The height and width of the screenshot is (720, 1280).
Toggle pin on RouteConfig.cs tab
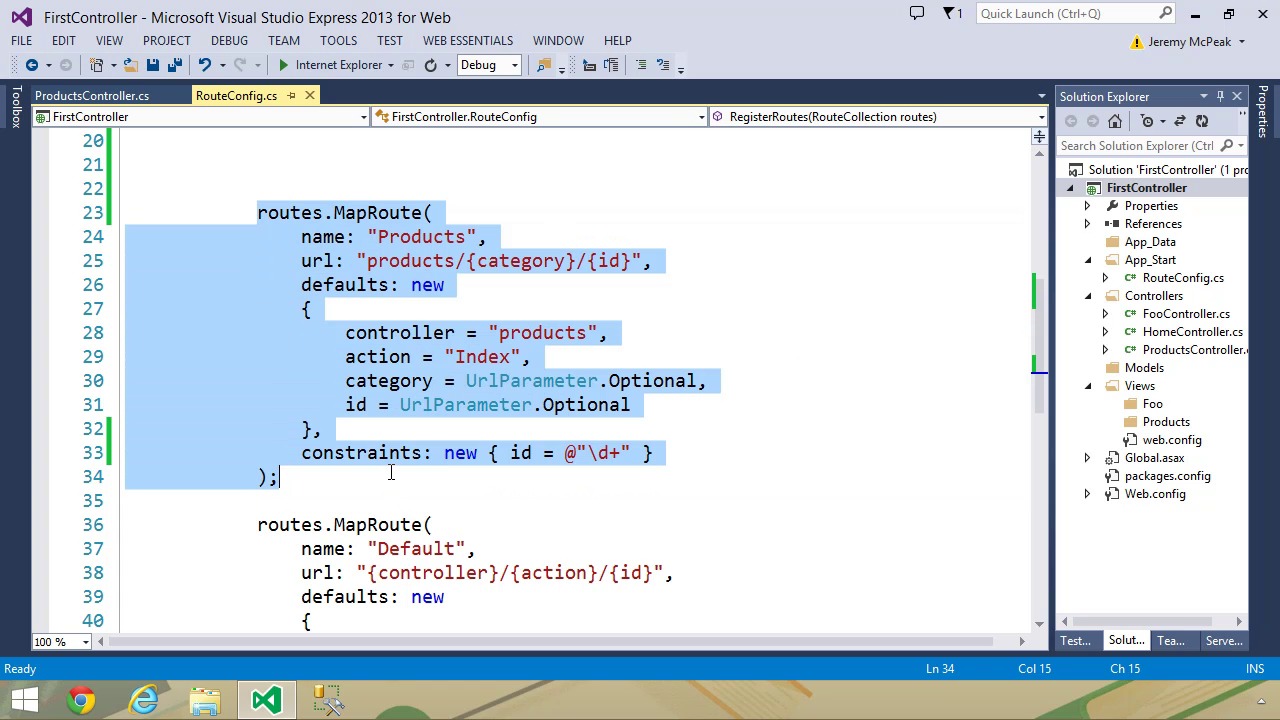click(x=291, y=96)
